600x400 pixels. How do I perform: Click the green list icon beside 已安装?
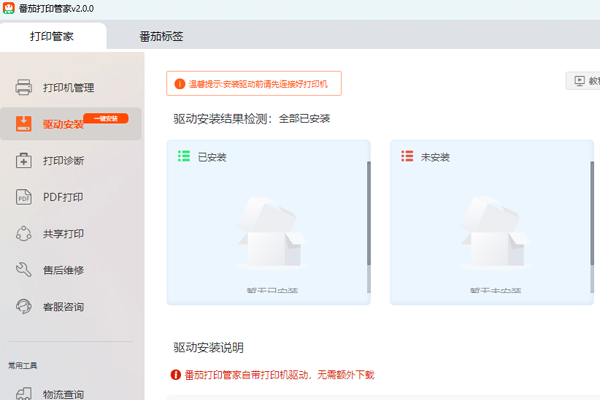(183, 156)
